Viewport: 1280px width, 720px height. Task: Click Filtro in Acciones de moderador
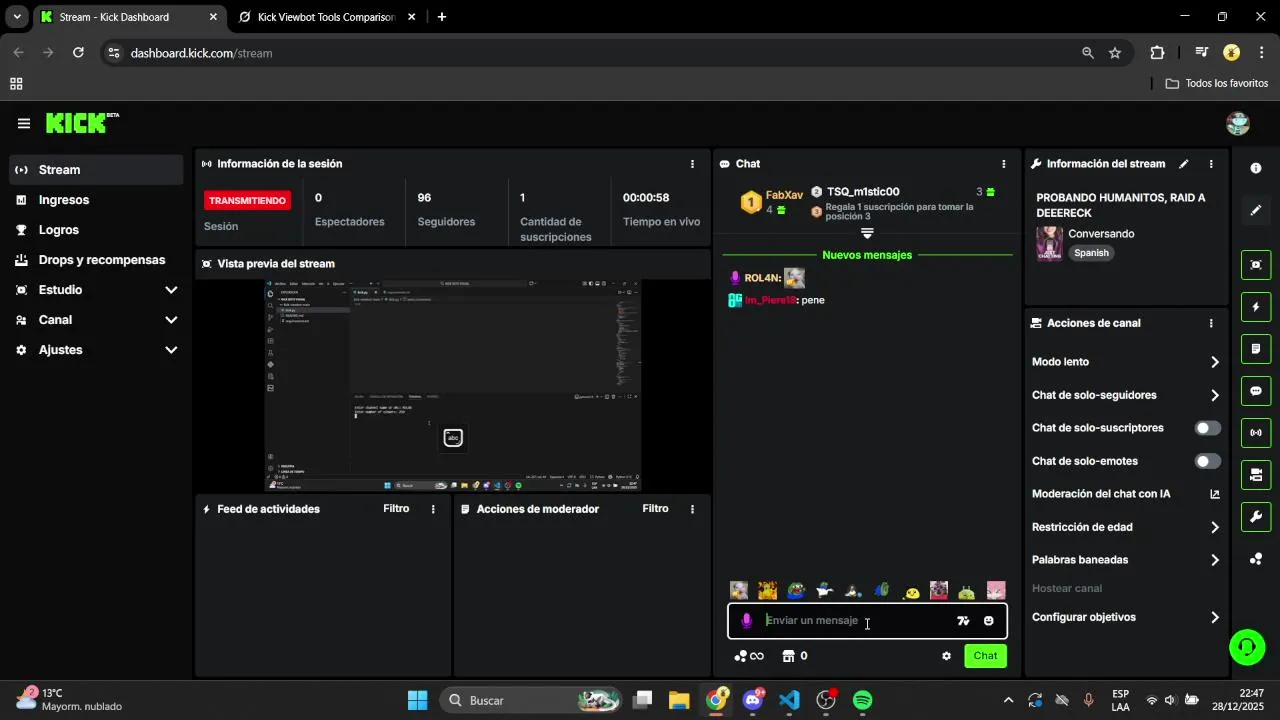tap(655, 509)
